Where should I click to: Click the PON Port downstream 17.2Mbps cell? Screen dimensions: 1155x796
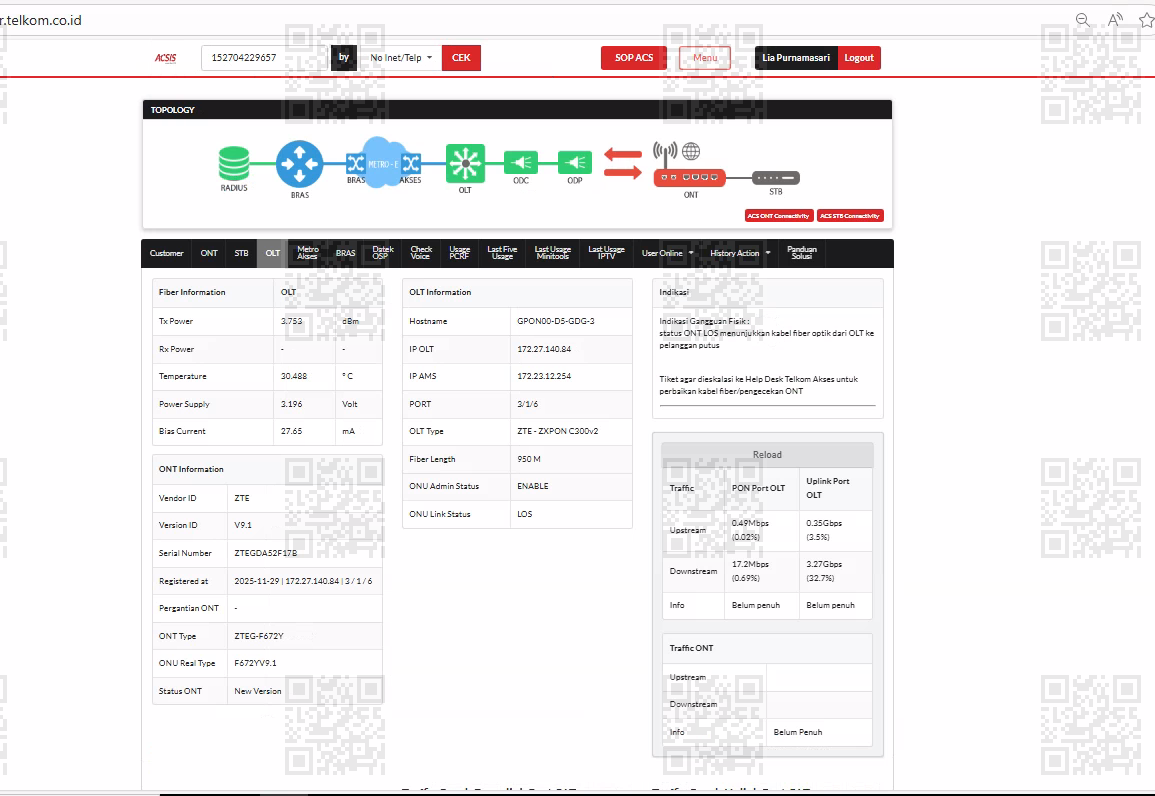[762, 572]
